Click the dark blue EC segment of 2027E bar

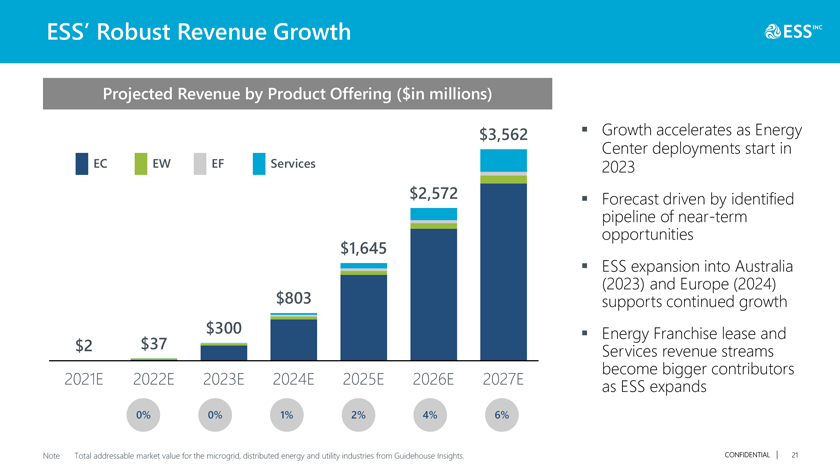tap(504, 272)
